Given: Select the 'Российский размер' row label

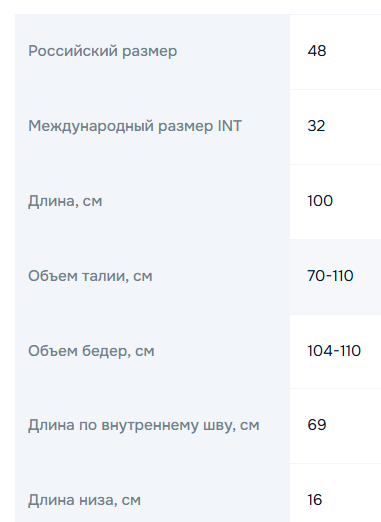Looking at the screenshot, I should click(102, 51).
